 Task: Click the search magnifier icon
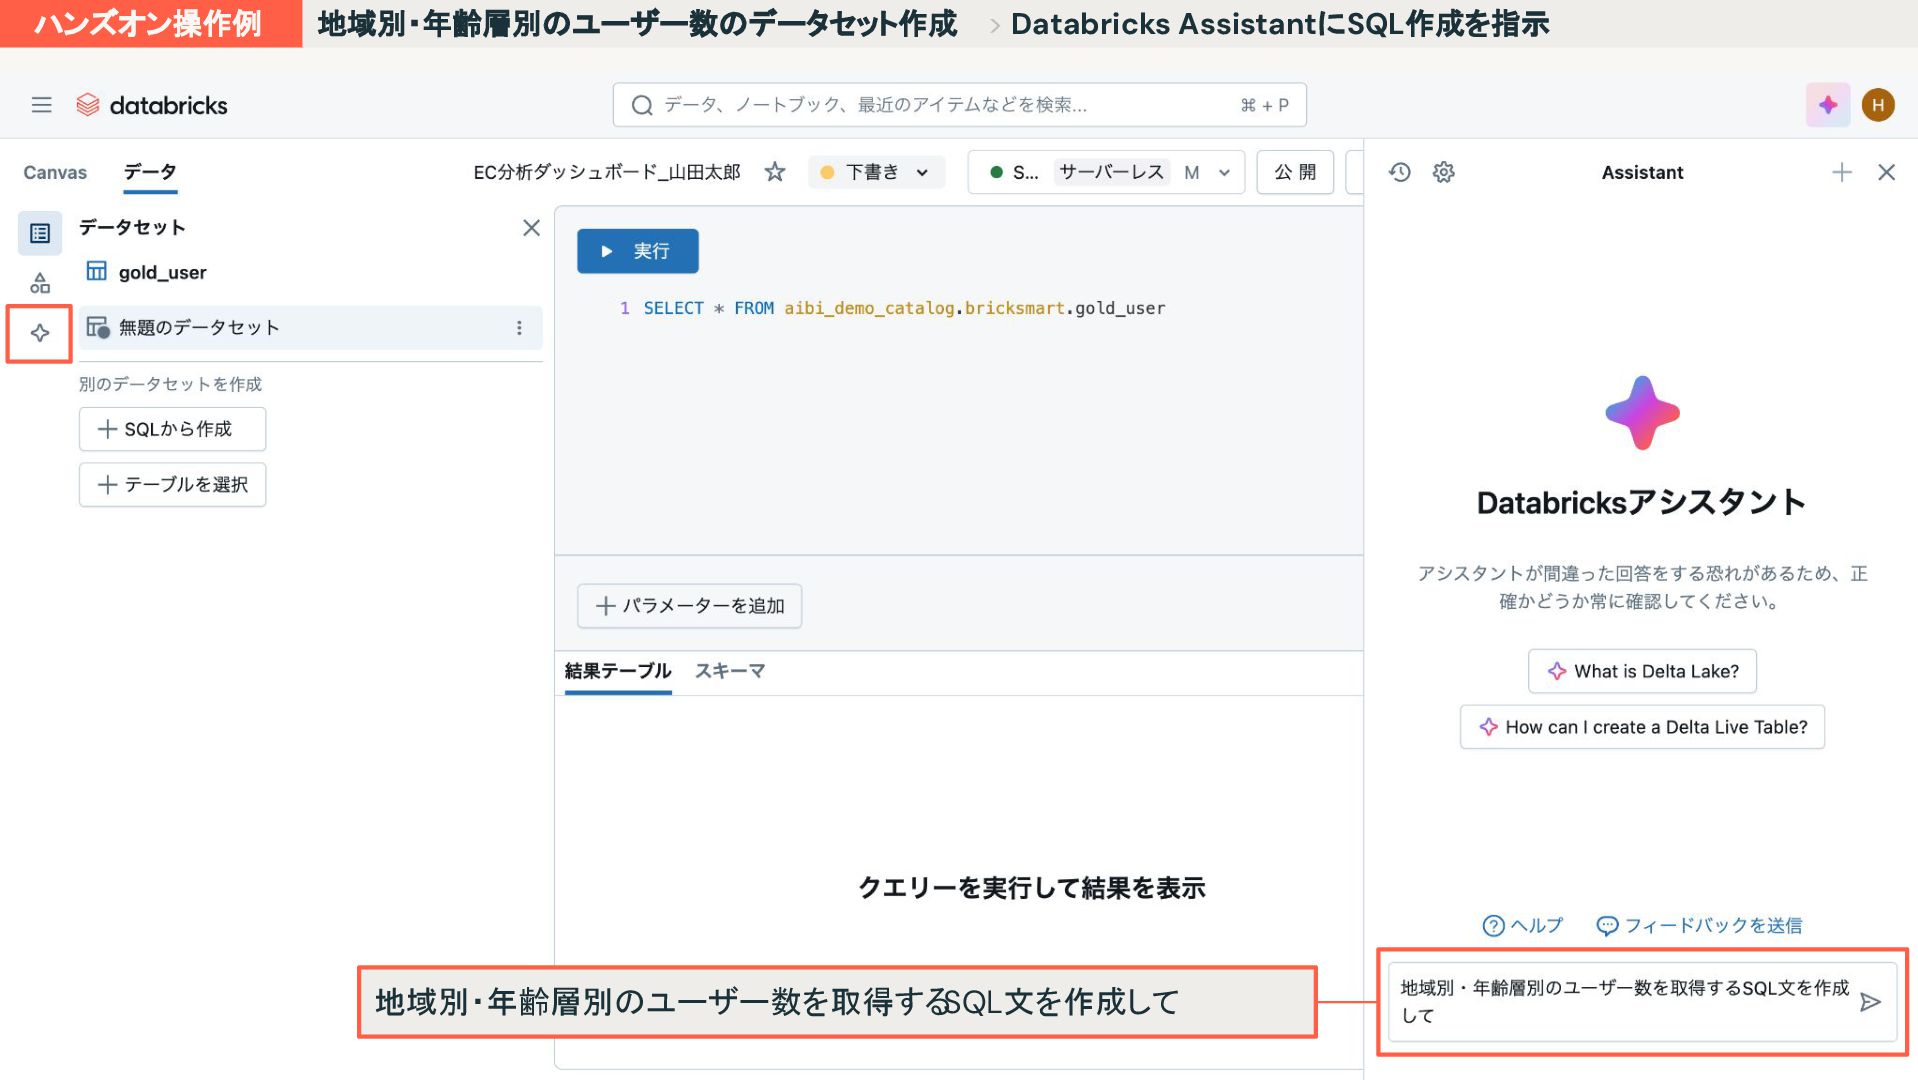coord(642,105)
